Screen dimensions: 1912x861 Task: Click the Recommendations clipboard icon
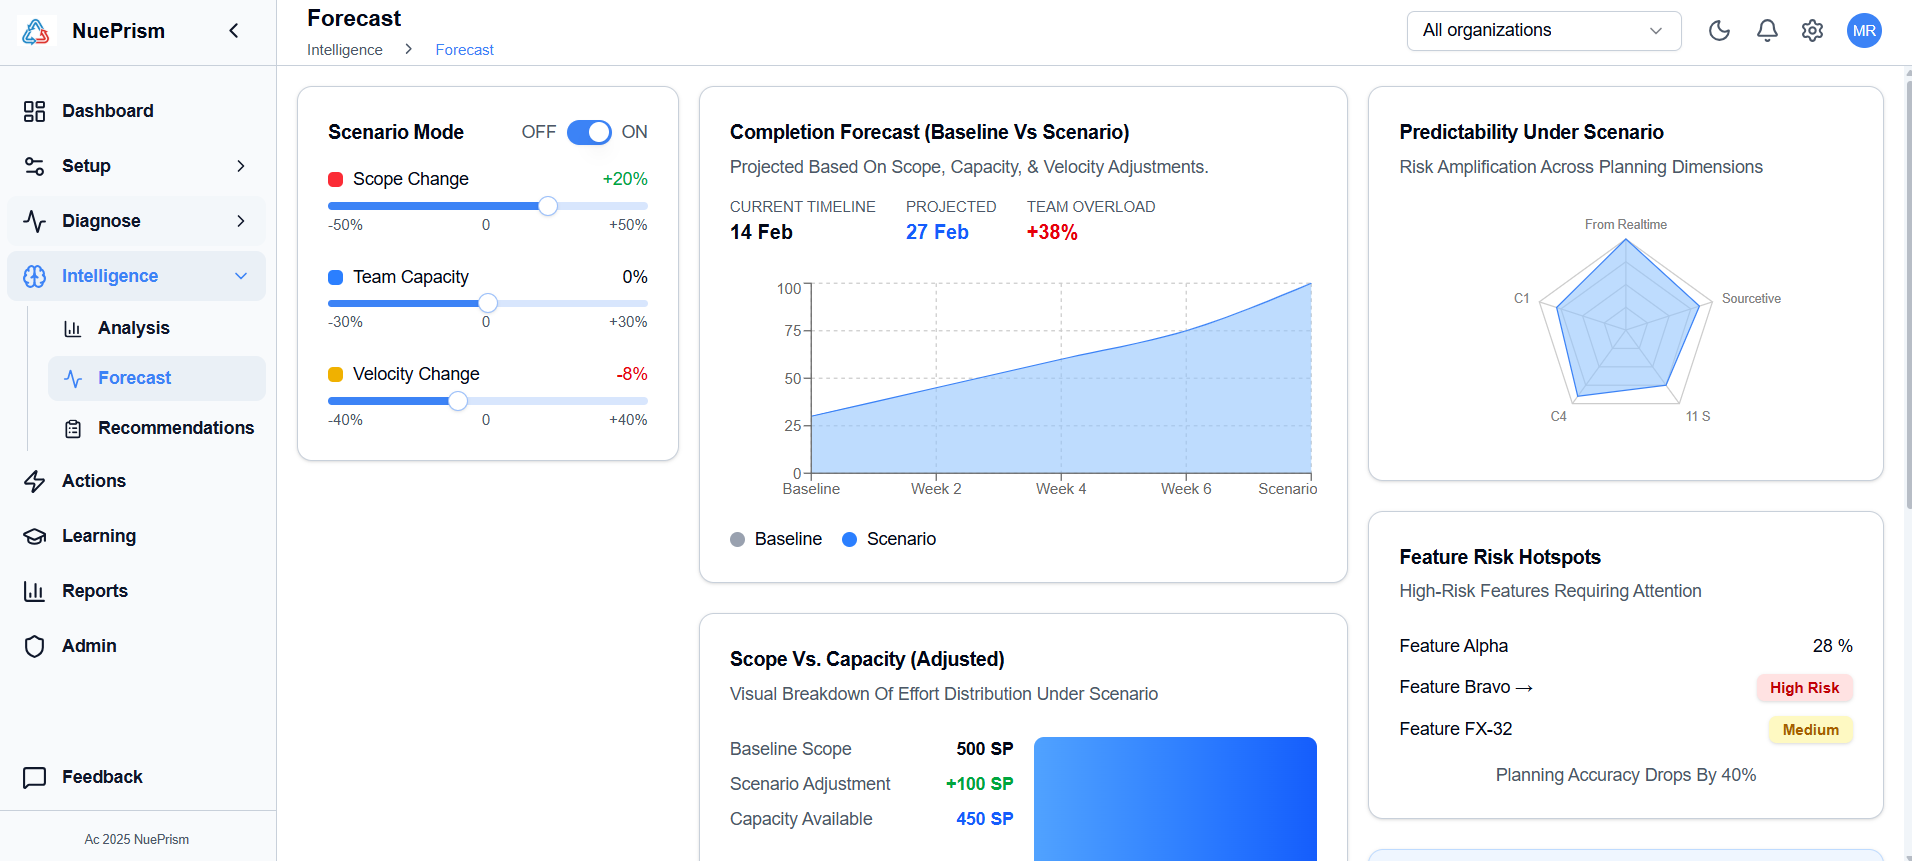coord(73,428)
